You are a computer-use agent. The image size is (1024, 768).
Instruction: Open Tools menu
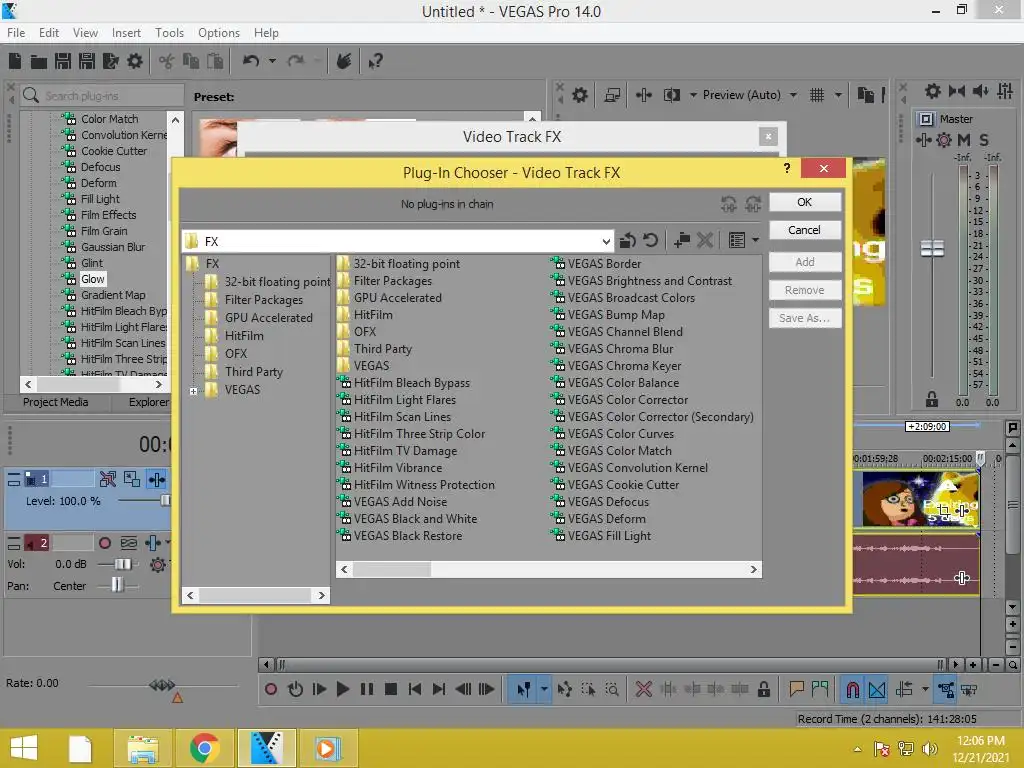point(169,33)
